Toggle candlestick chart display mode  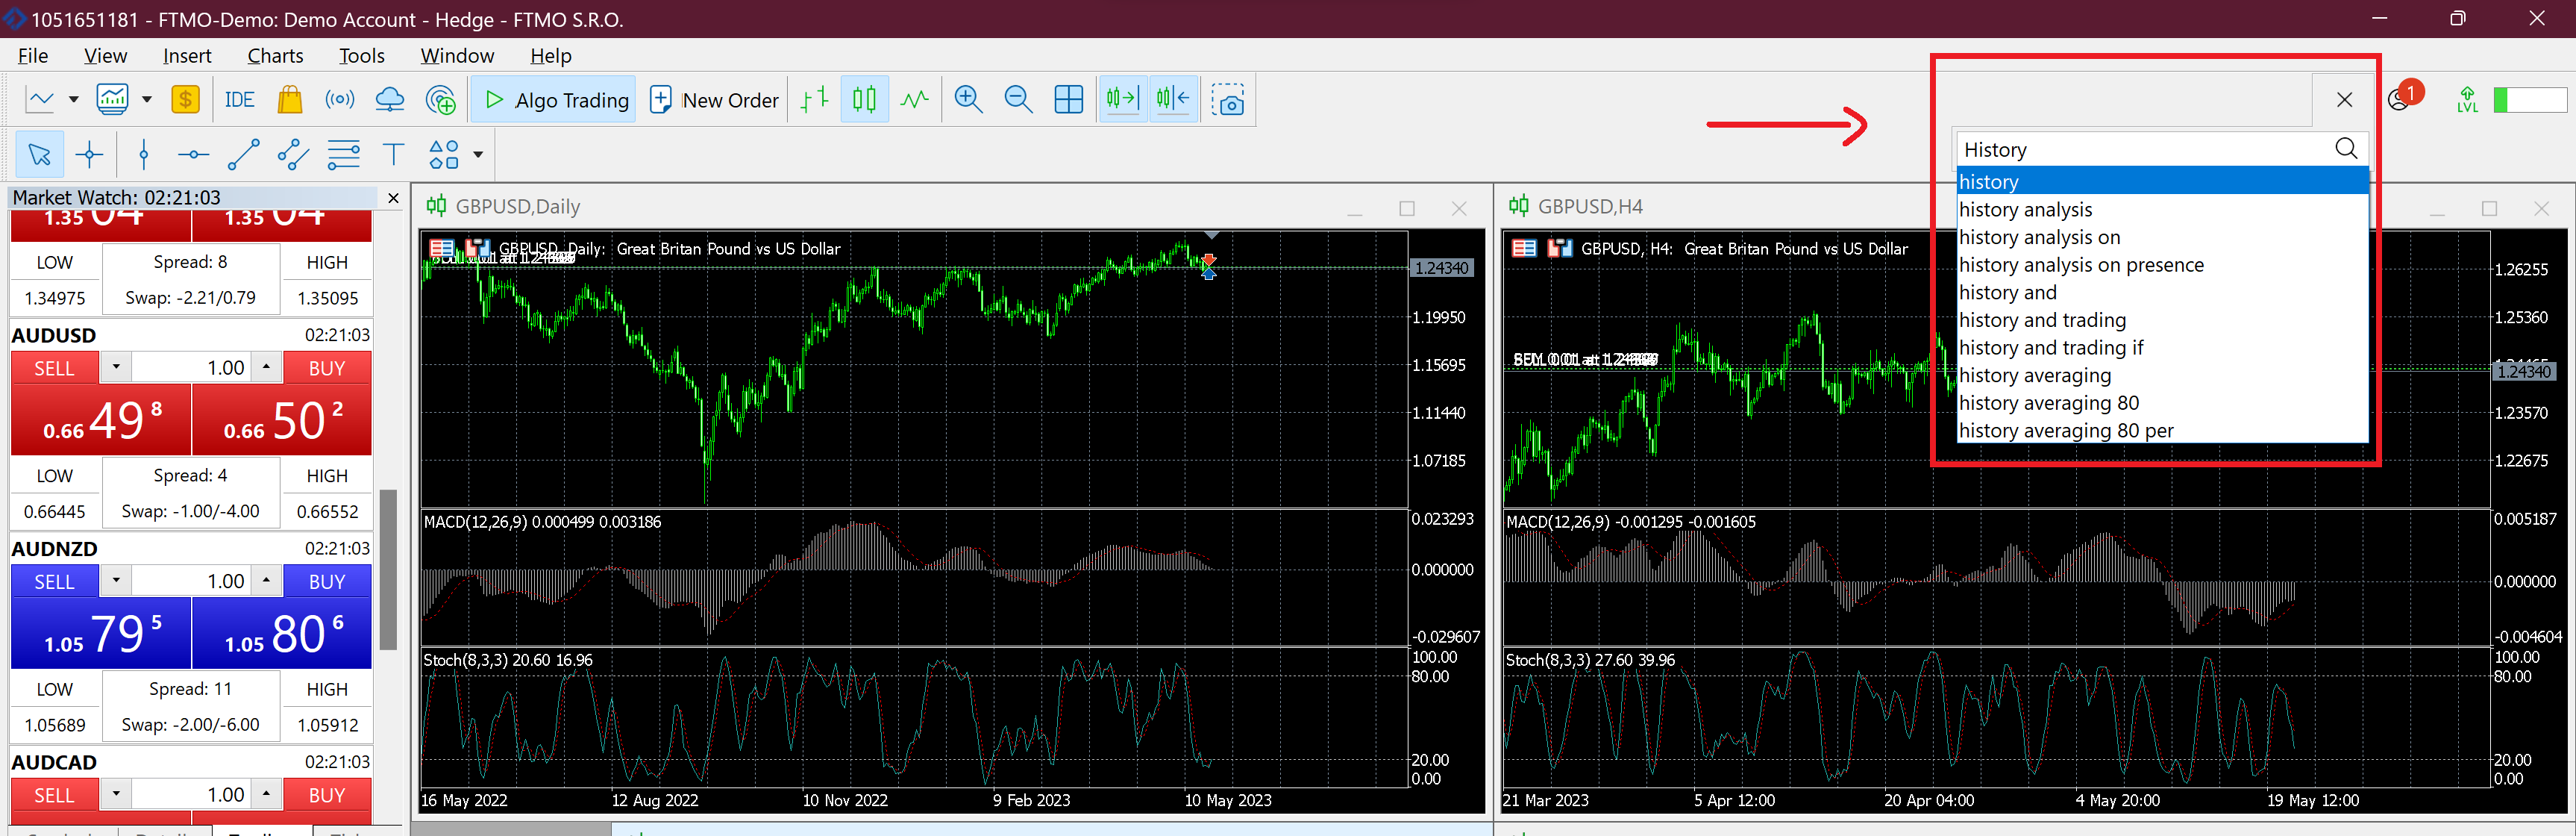(864, 100)
